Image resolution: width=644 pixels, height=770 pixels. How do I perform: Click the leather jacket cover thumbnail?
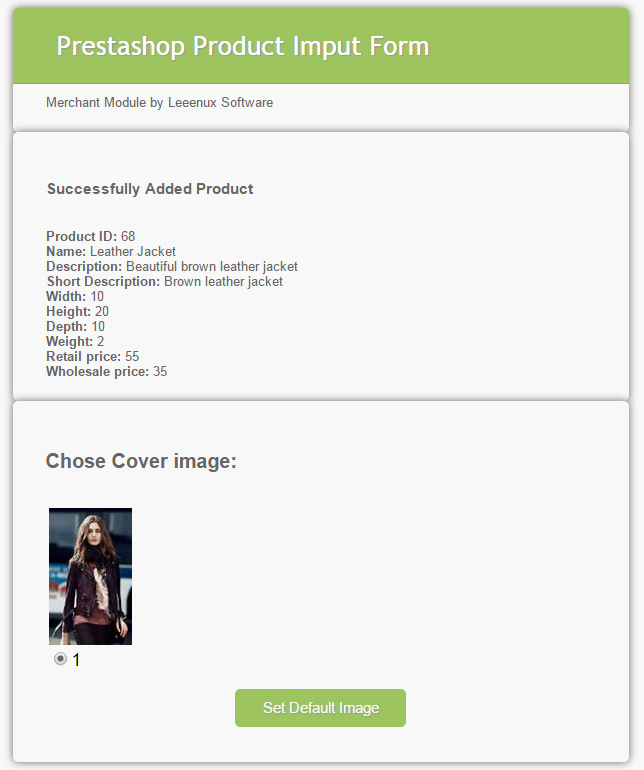pyautogui.click(x=90, y=576)
